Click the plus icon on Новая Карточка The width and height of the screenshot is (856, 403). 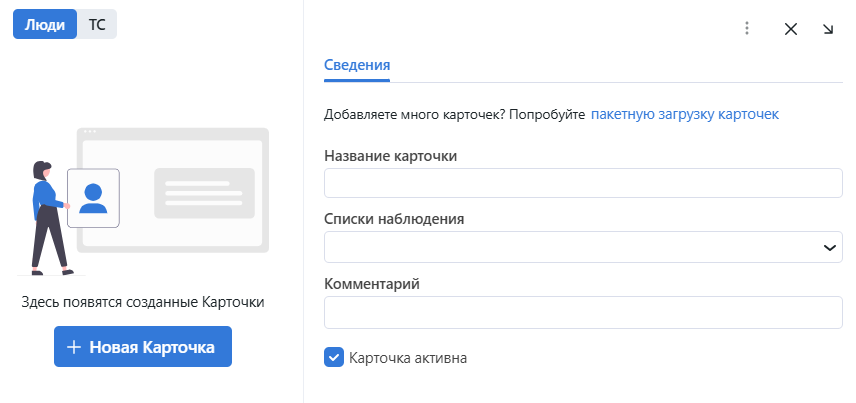click(73, 347)
